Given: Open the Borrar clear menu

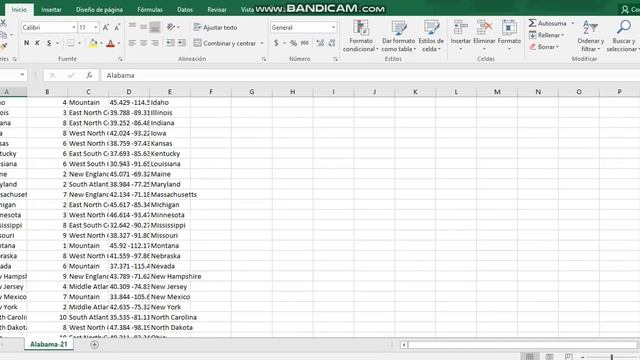Looking at the screenshot, I should point(544,47).
